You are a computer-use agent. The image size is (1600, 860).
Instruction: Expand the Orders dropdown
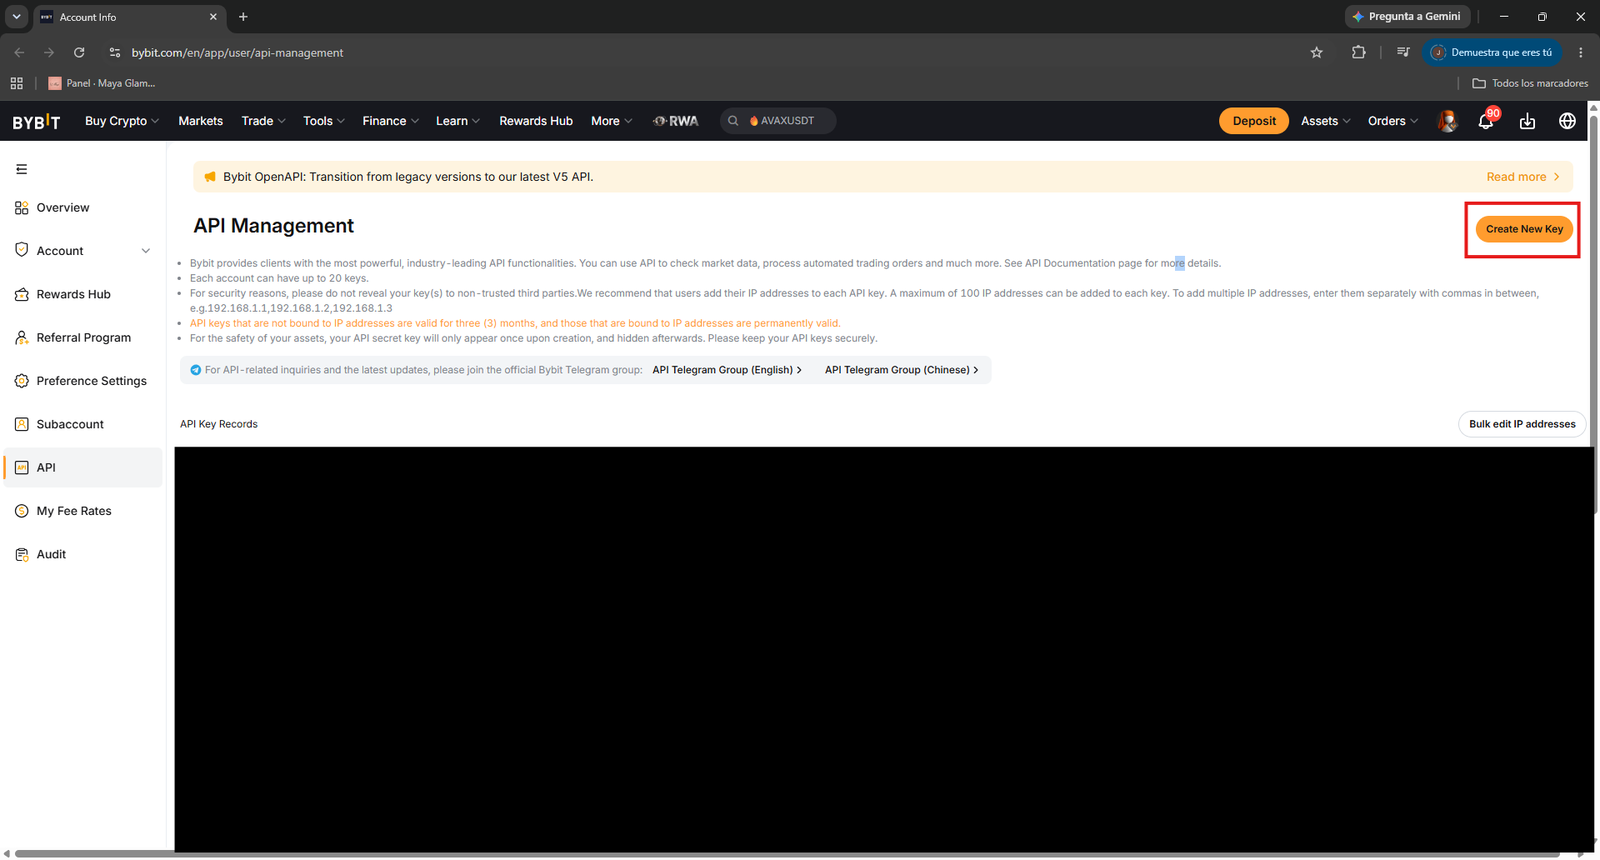pos(1393,121)
